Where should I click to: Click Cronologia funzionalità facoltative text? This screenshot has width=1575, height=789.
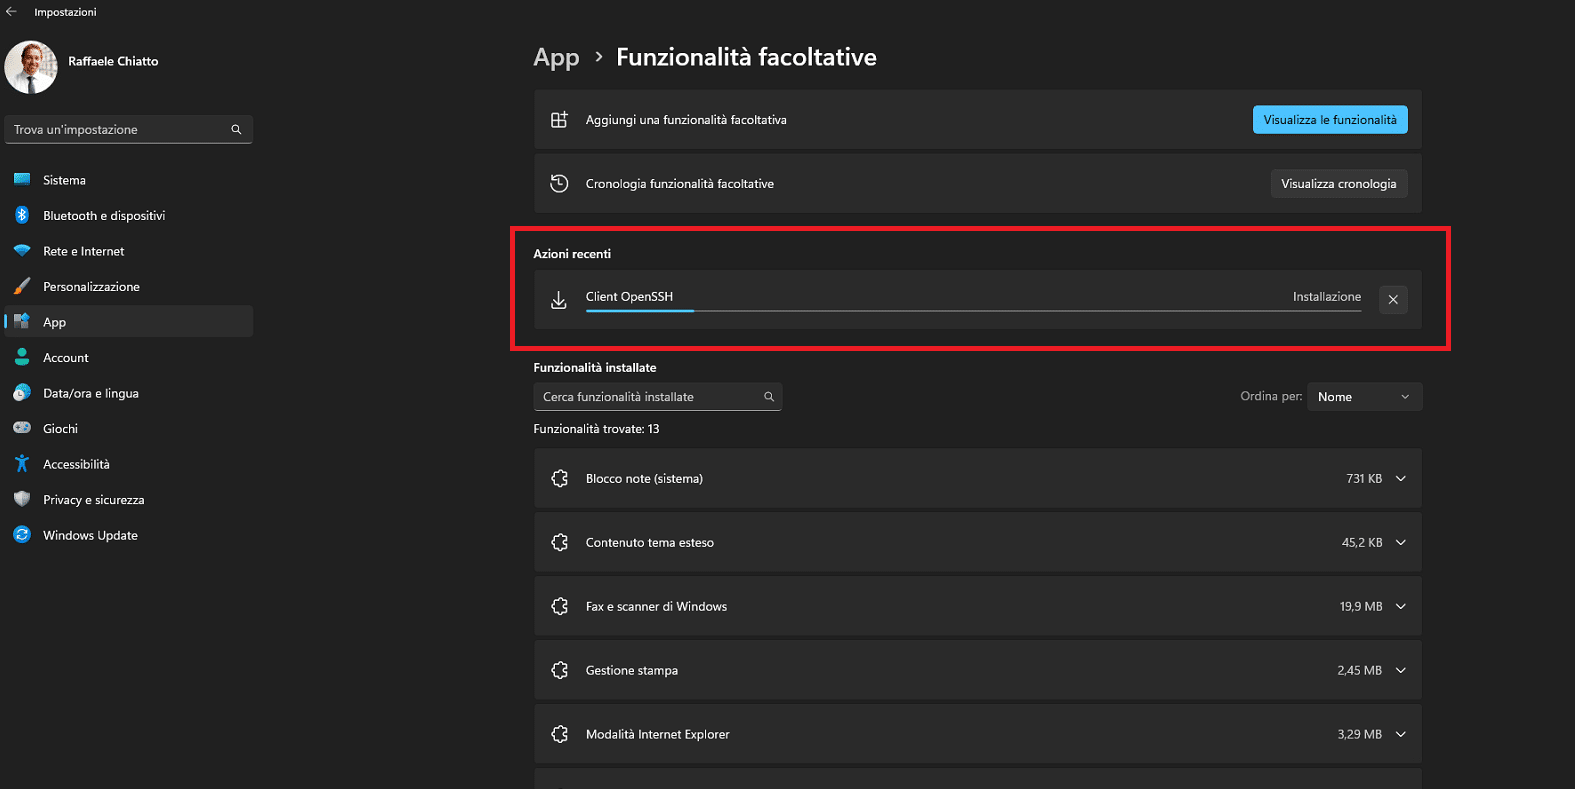[x=680, y=184]
